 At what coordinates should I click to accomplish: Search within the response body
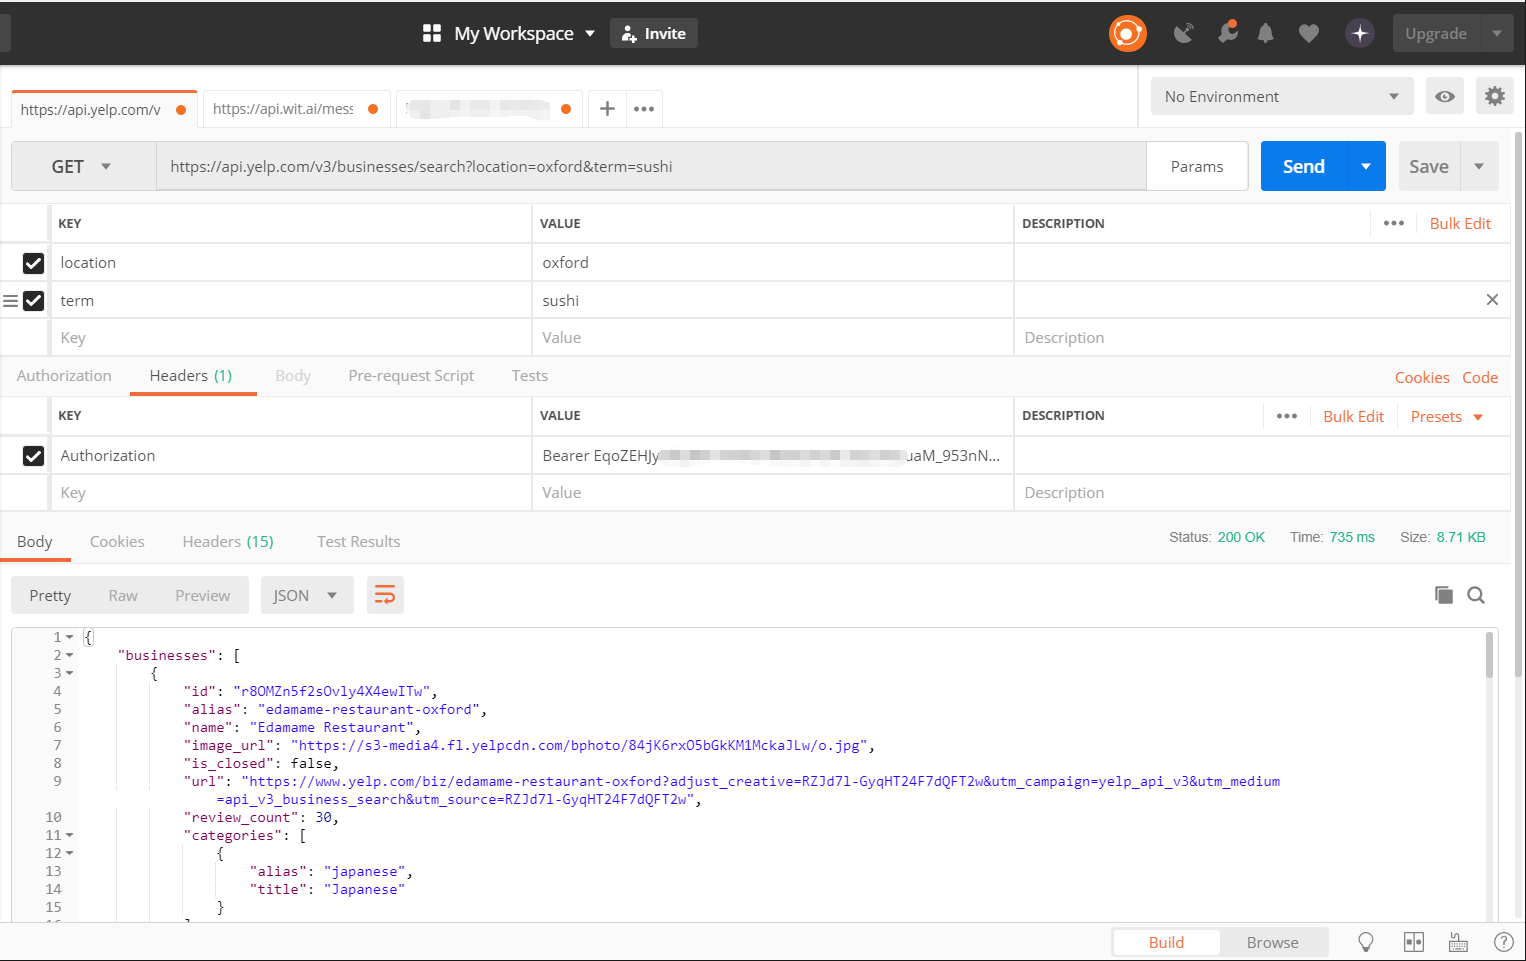1476,595
